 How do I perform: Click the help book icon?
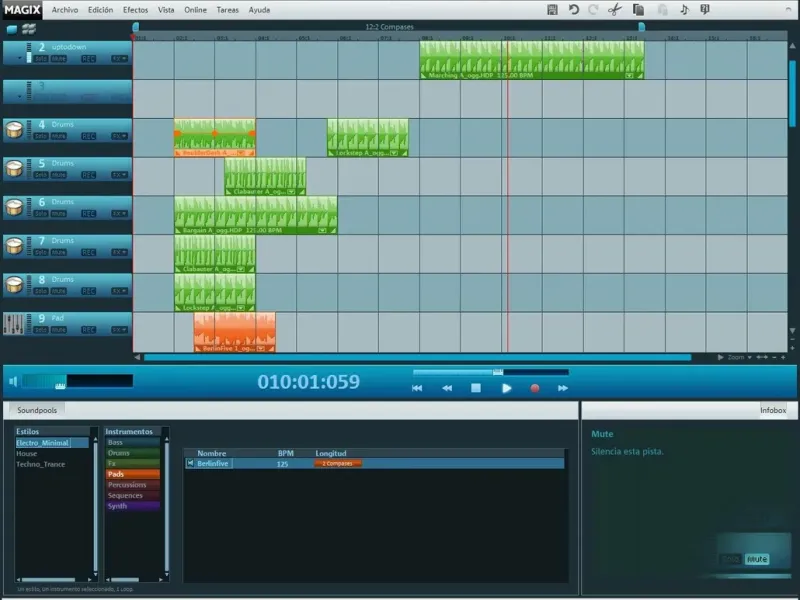point(705,10)
